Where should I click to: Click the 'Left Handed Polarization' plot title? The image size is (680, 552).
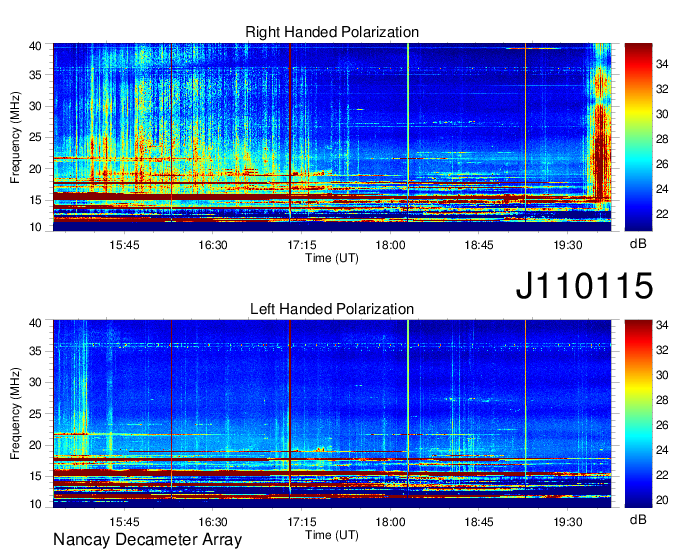[332, 309]
